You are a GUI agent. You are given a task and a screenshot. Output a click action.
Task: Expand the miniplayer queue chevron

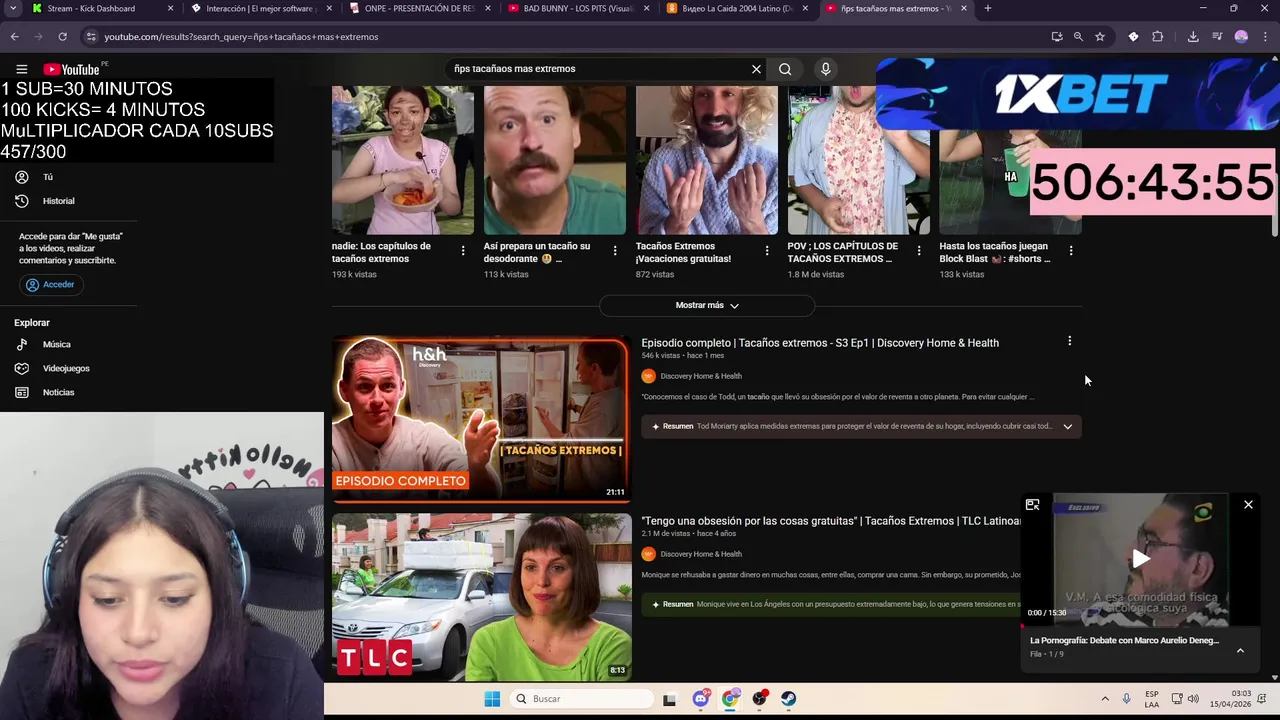[x=1240, y=651]
